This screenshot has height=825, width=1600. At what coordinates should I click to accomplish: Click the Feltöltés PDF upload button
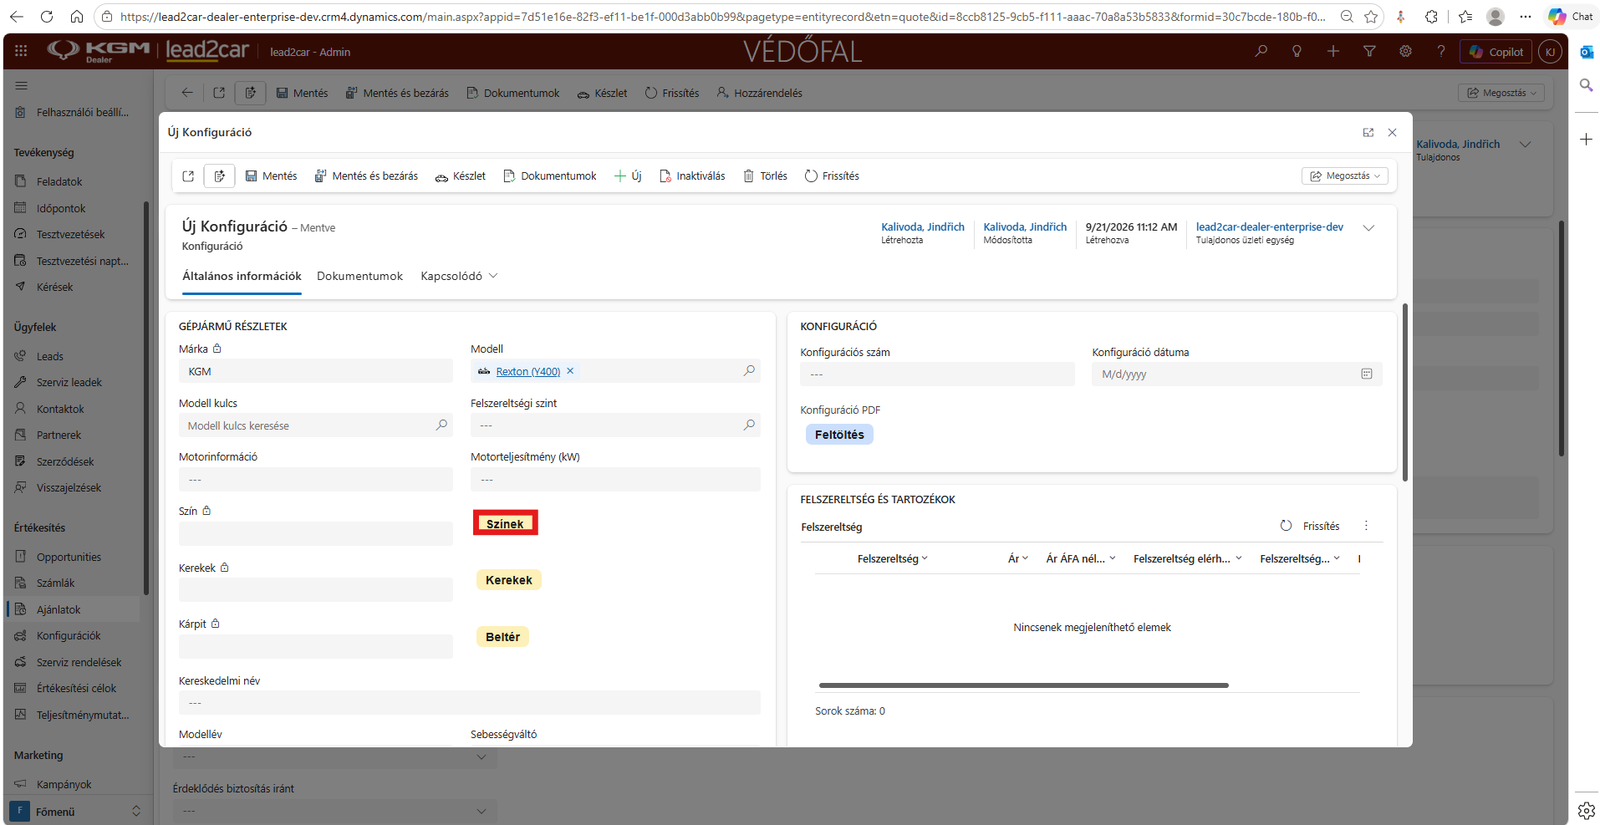839,435
